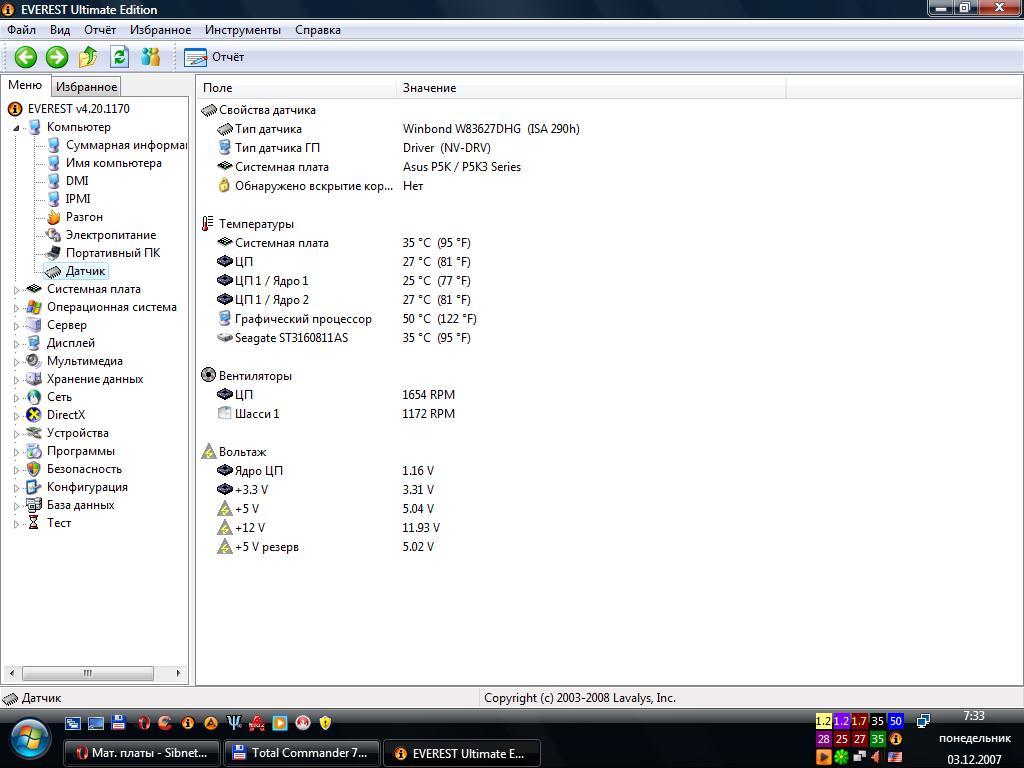Click the tree scrollbar right arrow
Viewport: 1024px width, 768px height.
[x=178, y=673]
